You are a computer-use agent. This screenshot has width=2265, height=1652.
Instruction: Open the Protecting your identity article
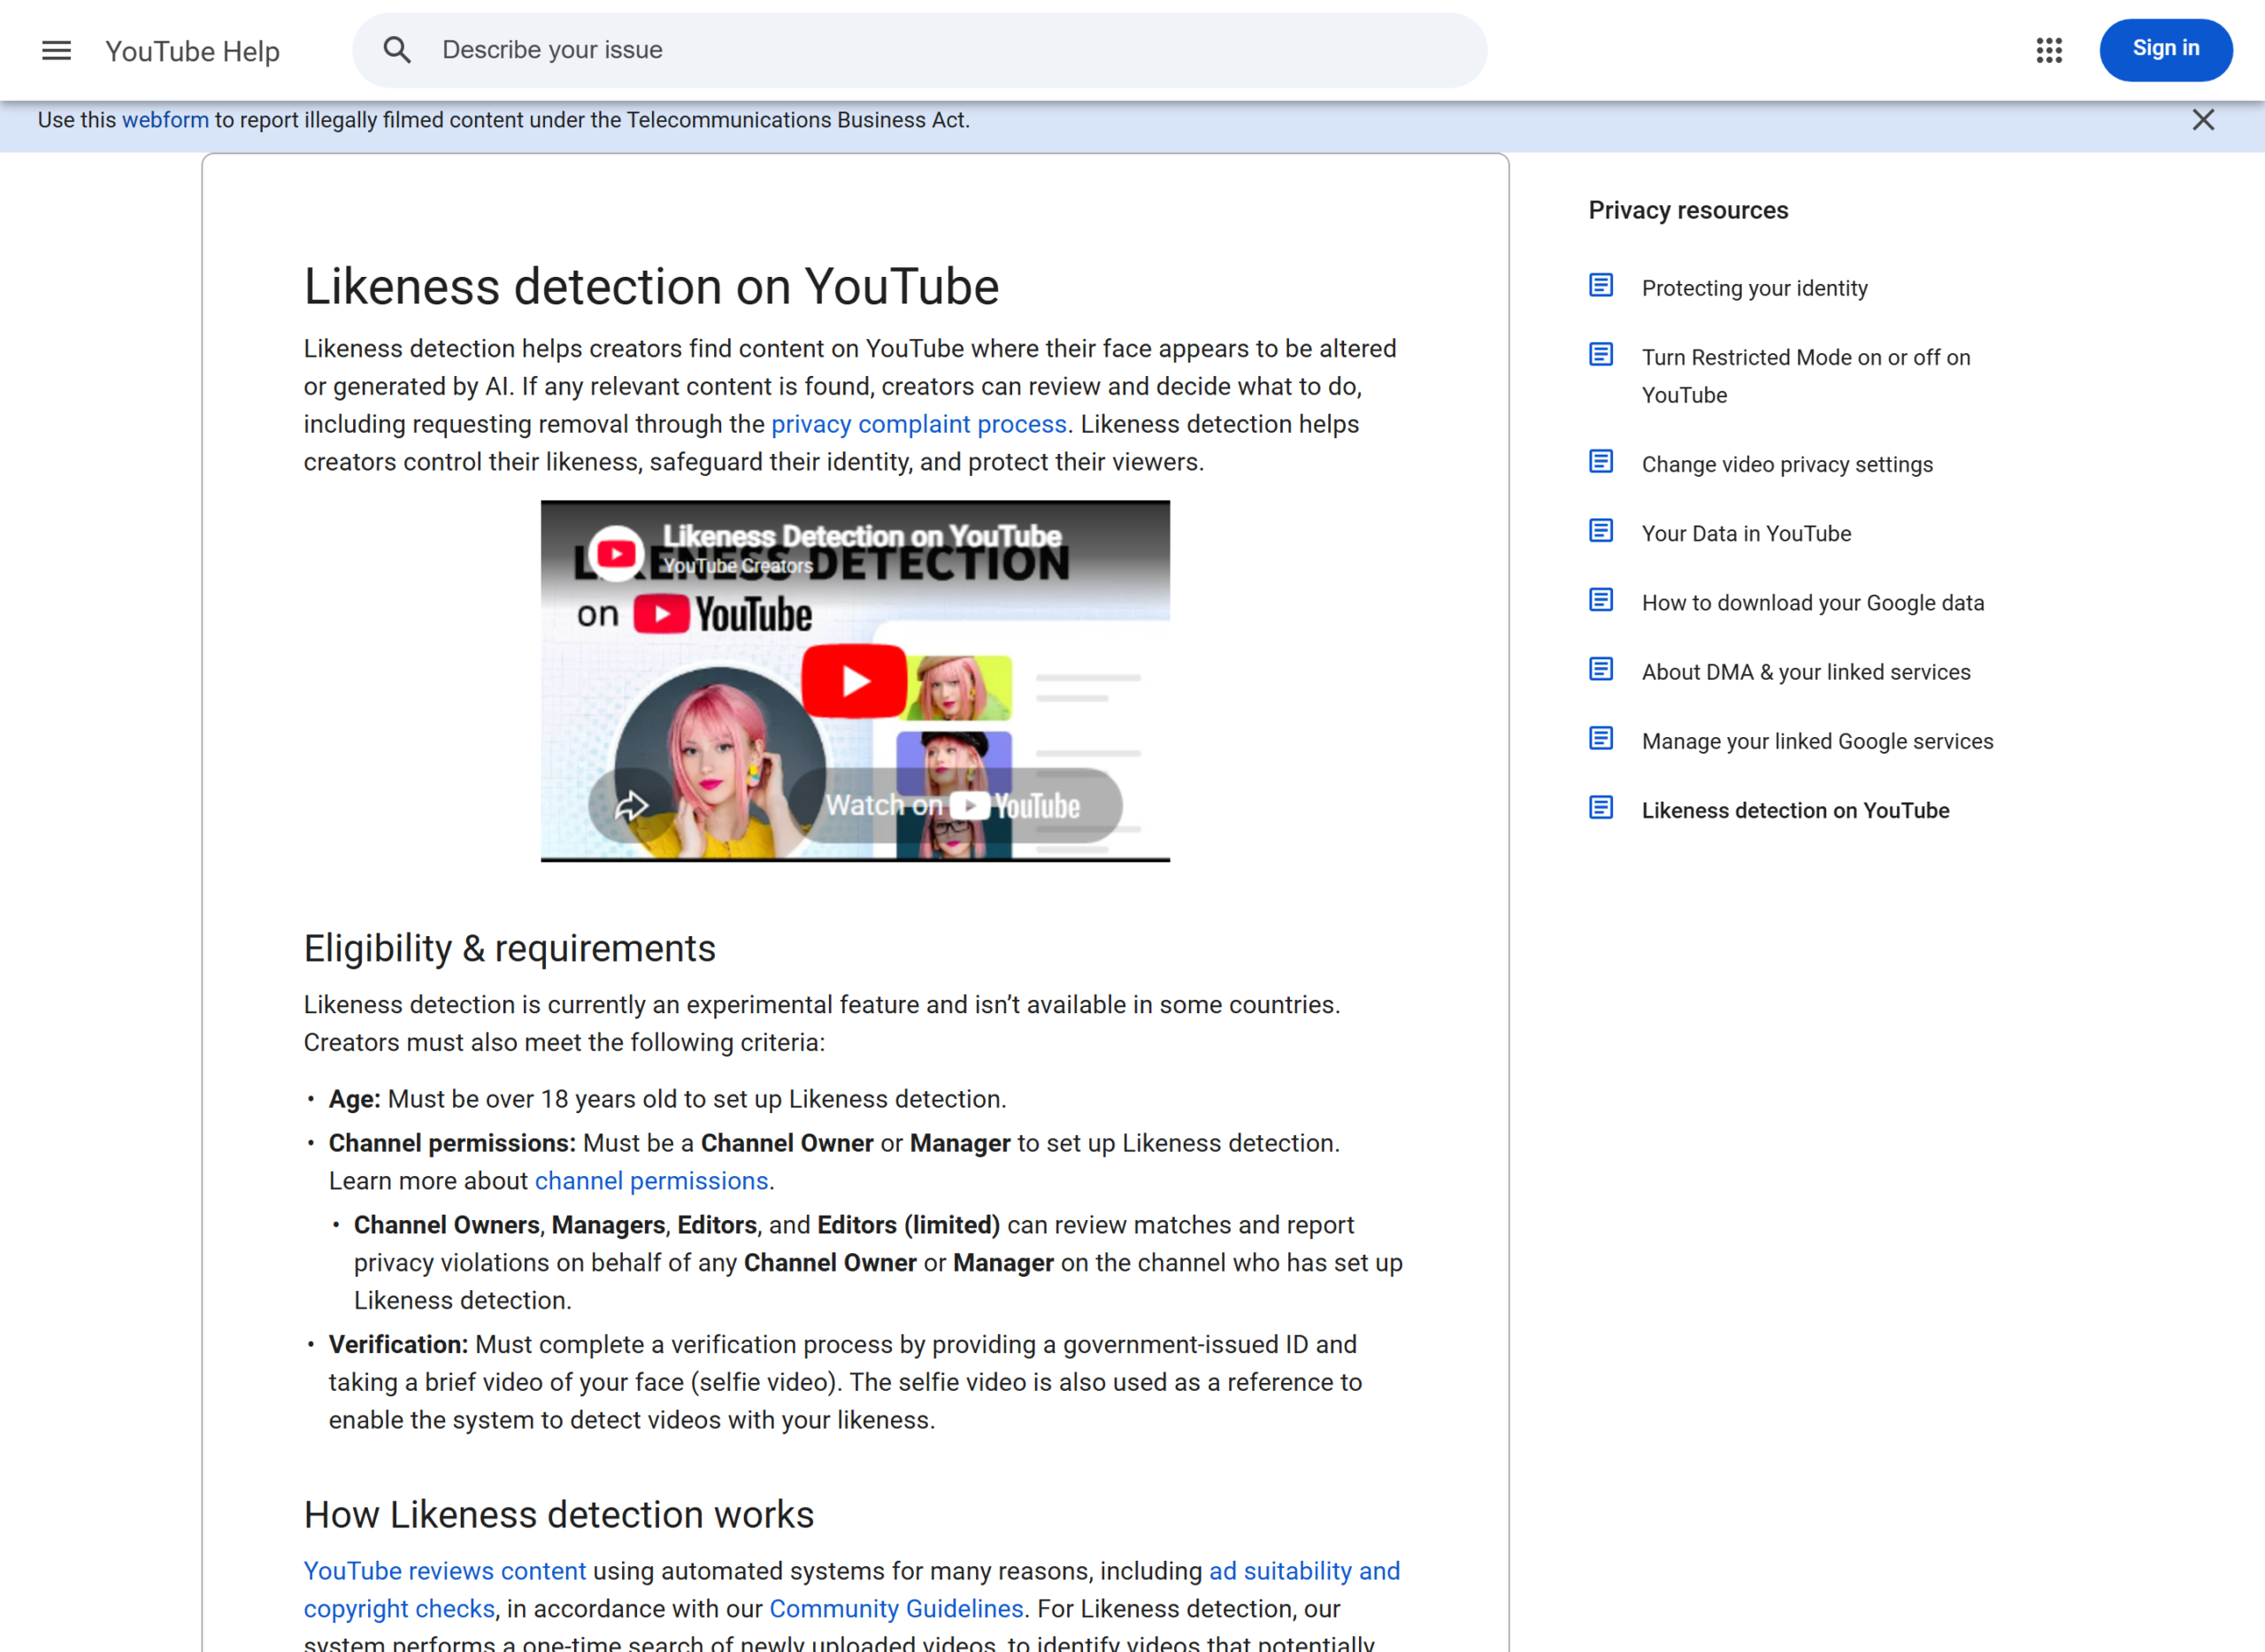(1754, 288)
